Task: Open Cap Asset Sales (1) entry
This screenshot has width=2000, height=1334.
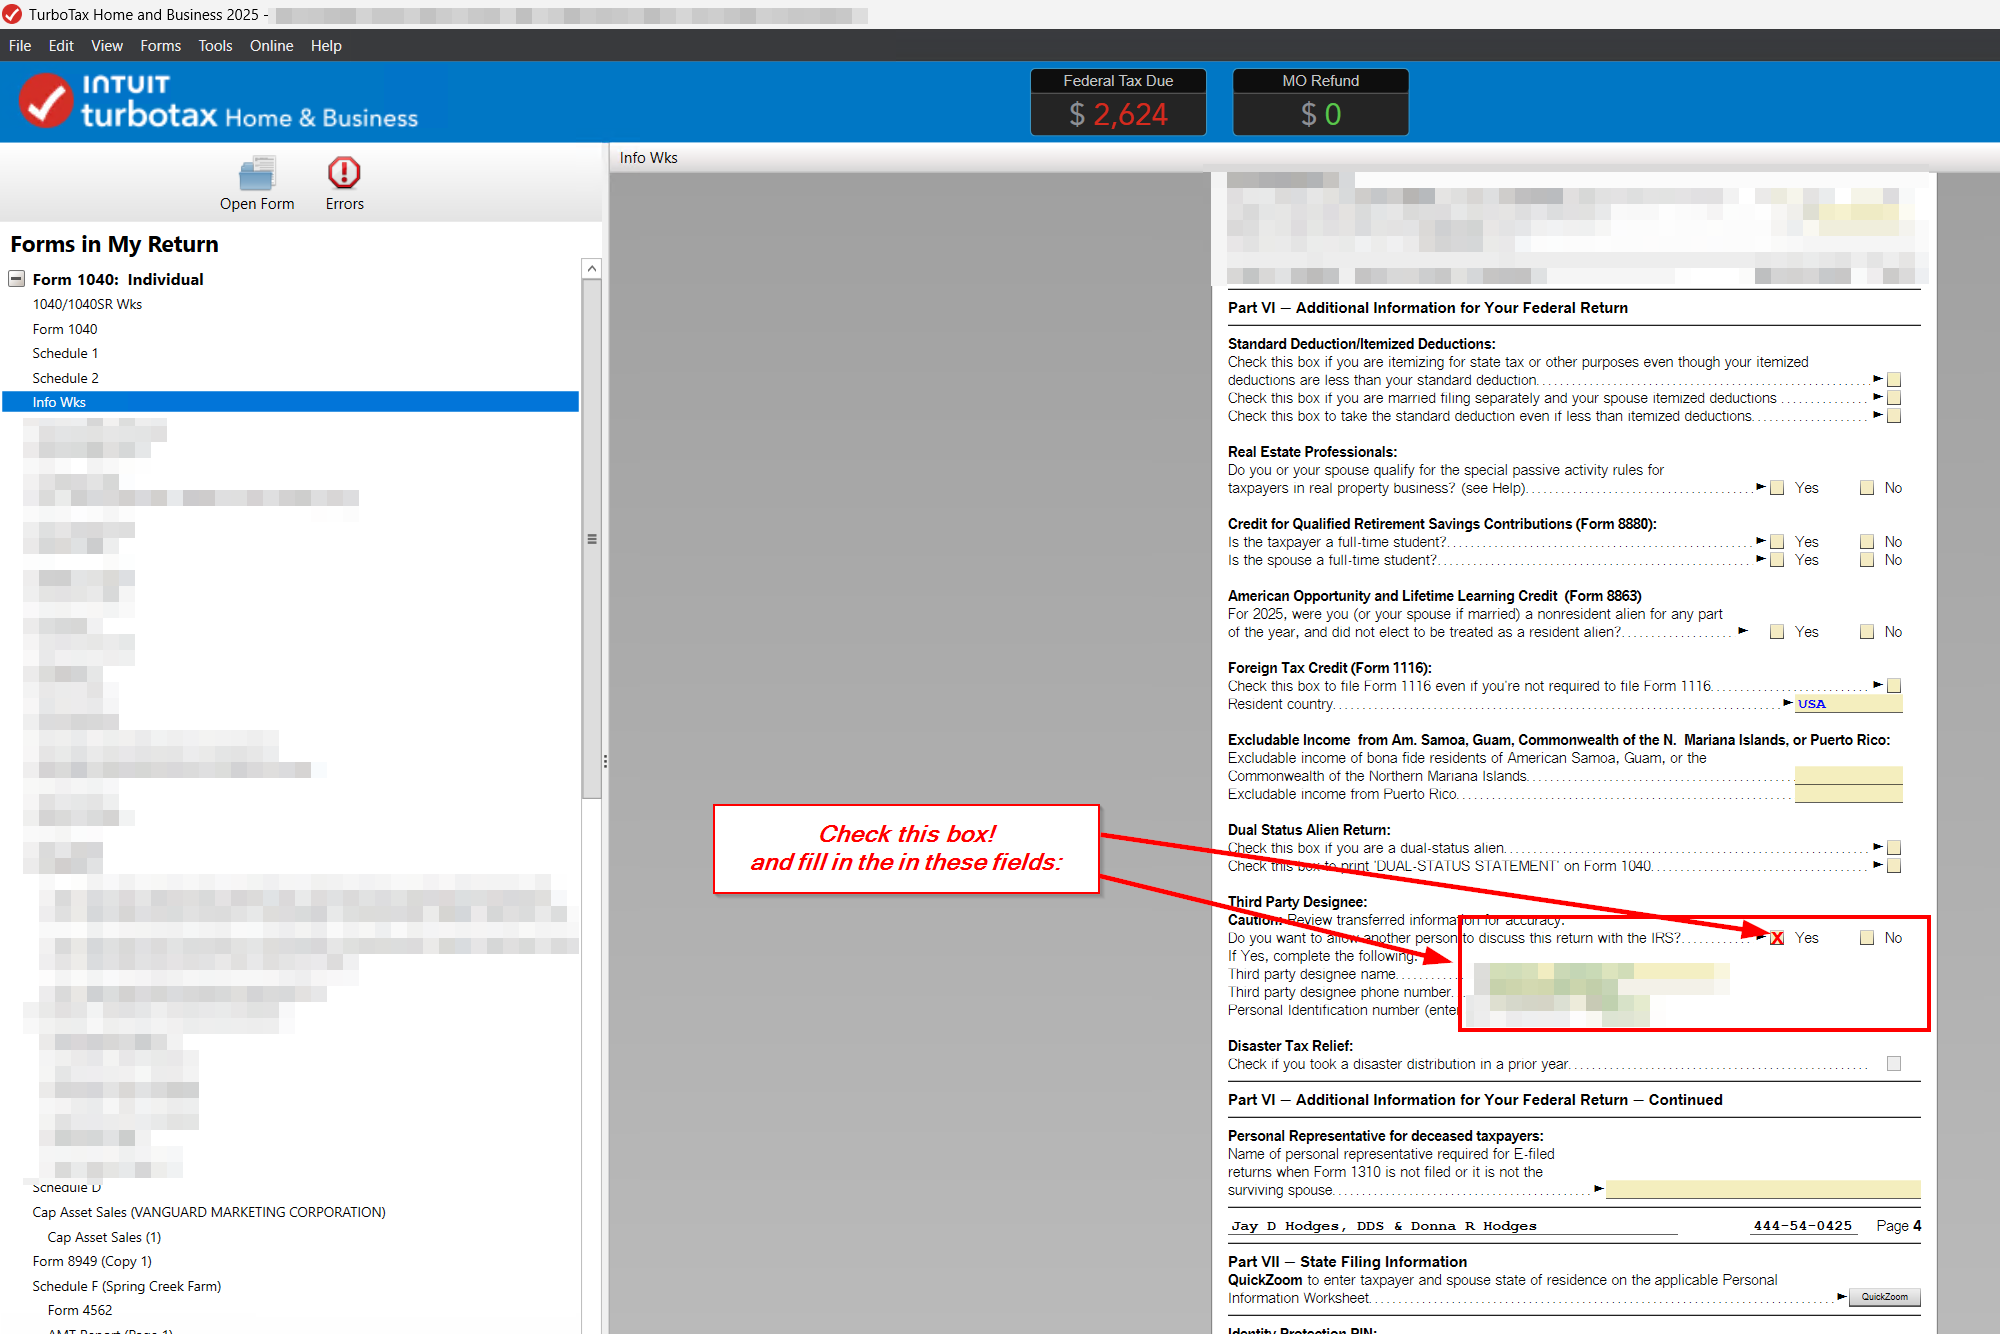Action: coord(104,1237)
